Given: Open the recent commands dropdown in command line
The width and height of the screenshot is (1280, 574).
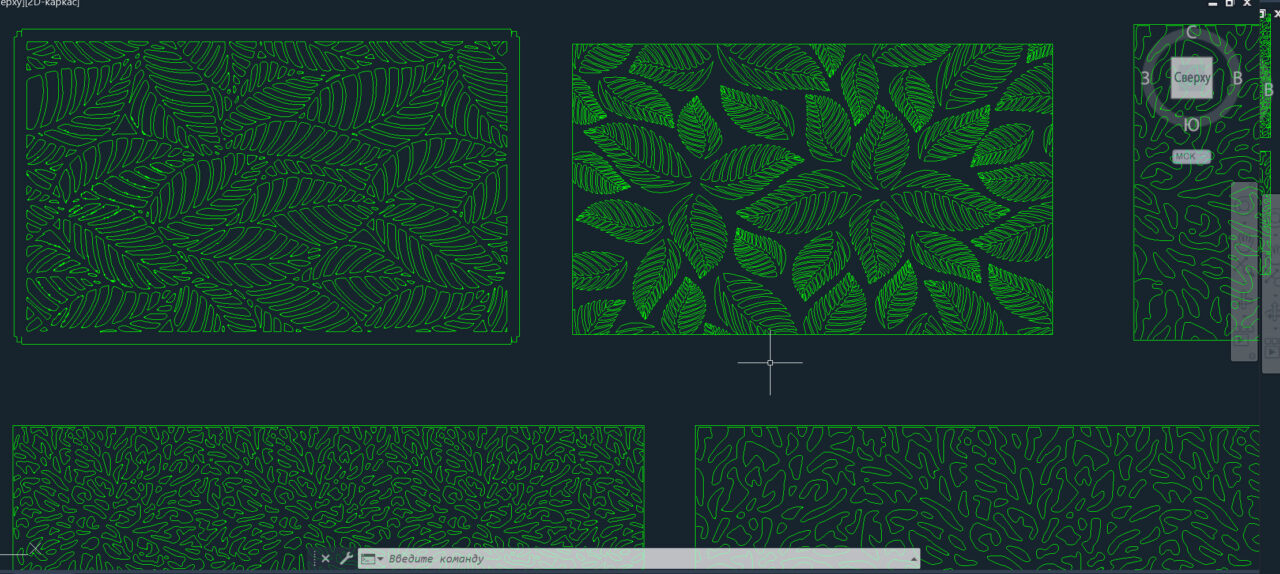Looking at the screenshot, I should [372, 559].
